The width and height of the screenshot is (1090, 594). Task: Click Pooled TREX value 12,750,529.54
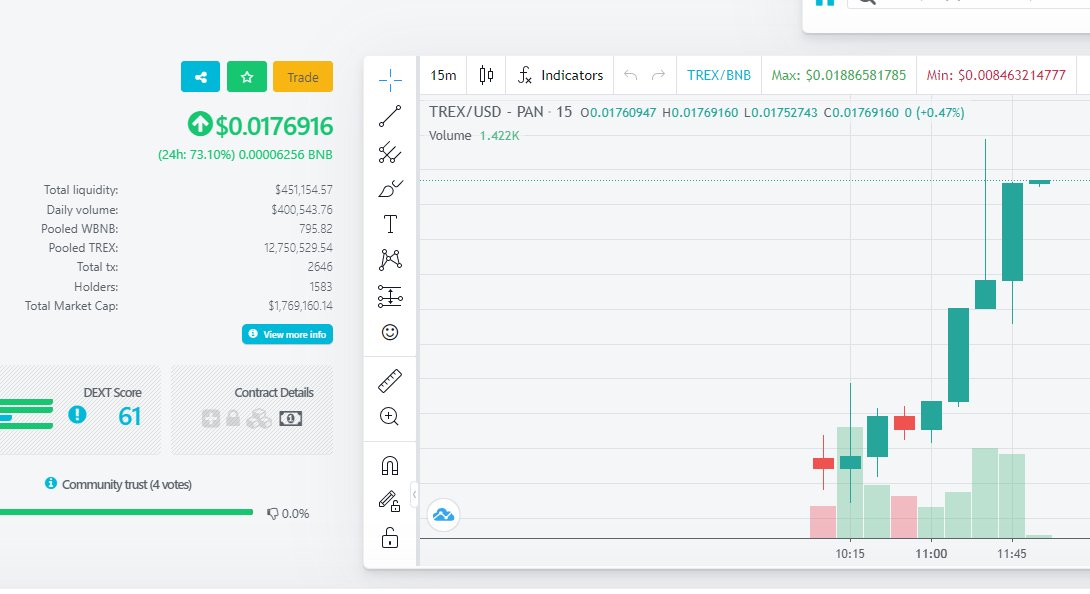point(298,248)
